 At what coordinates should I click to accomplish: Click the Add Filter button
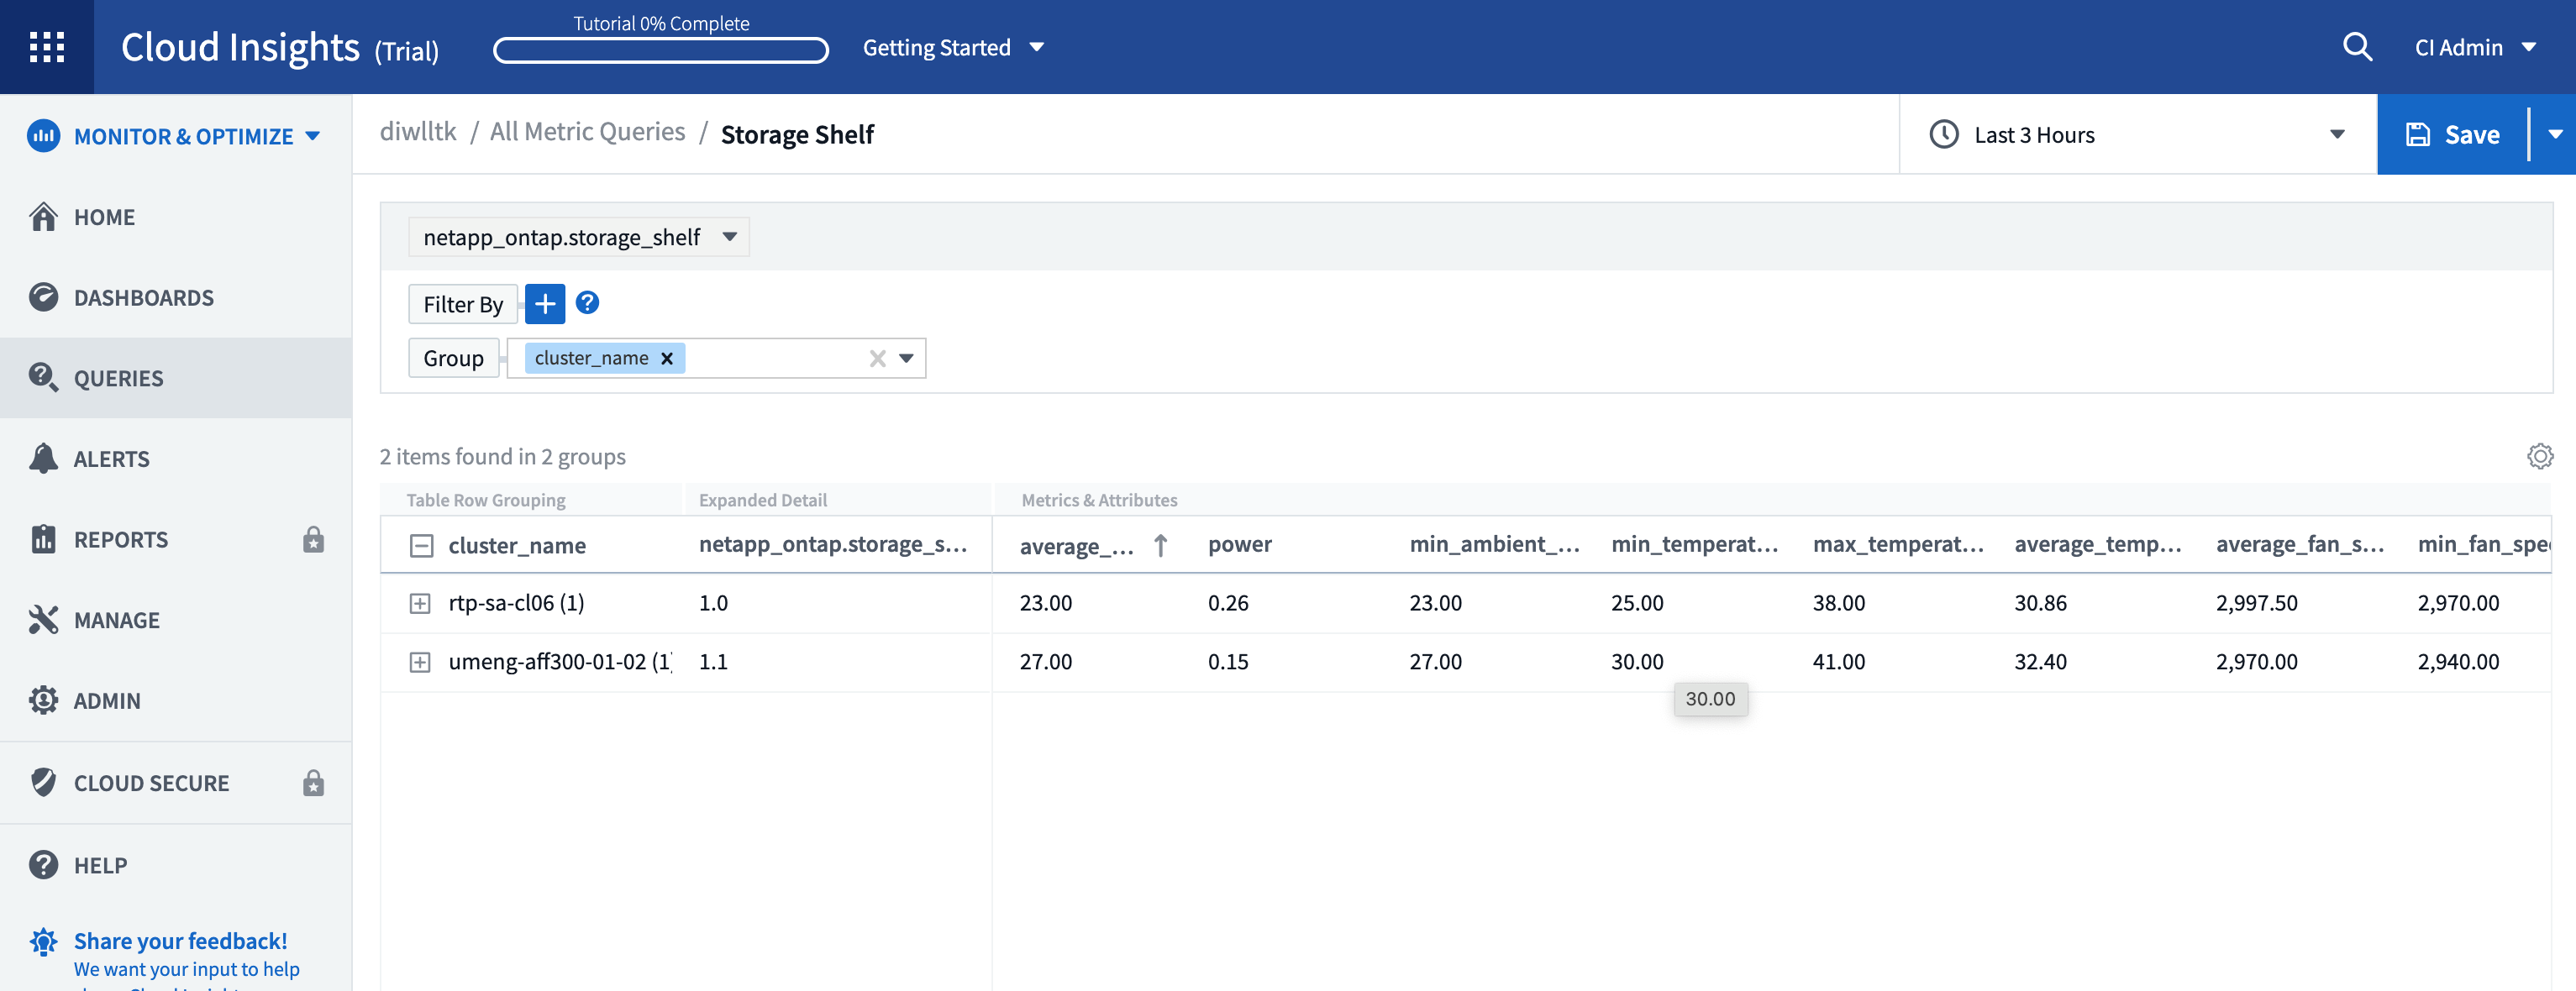click(544, 302)
